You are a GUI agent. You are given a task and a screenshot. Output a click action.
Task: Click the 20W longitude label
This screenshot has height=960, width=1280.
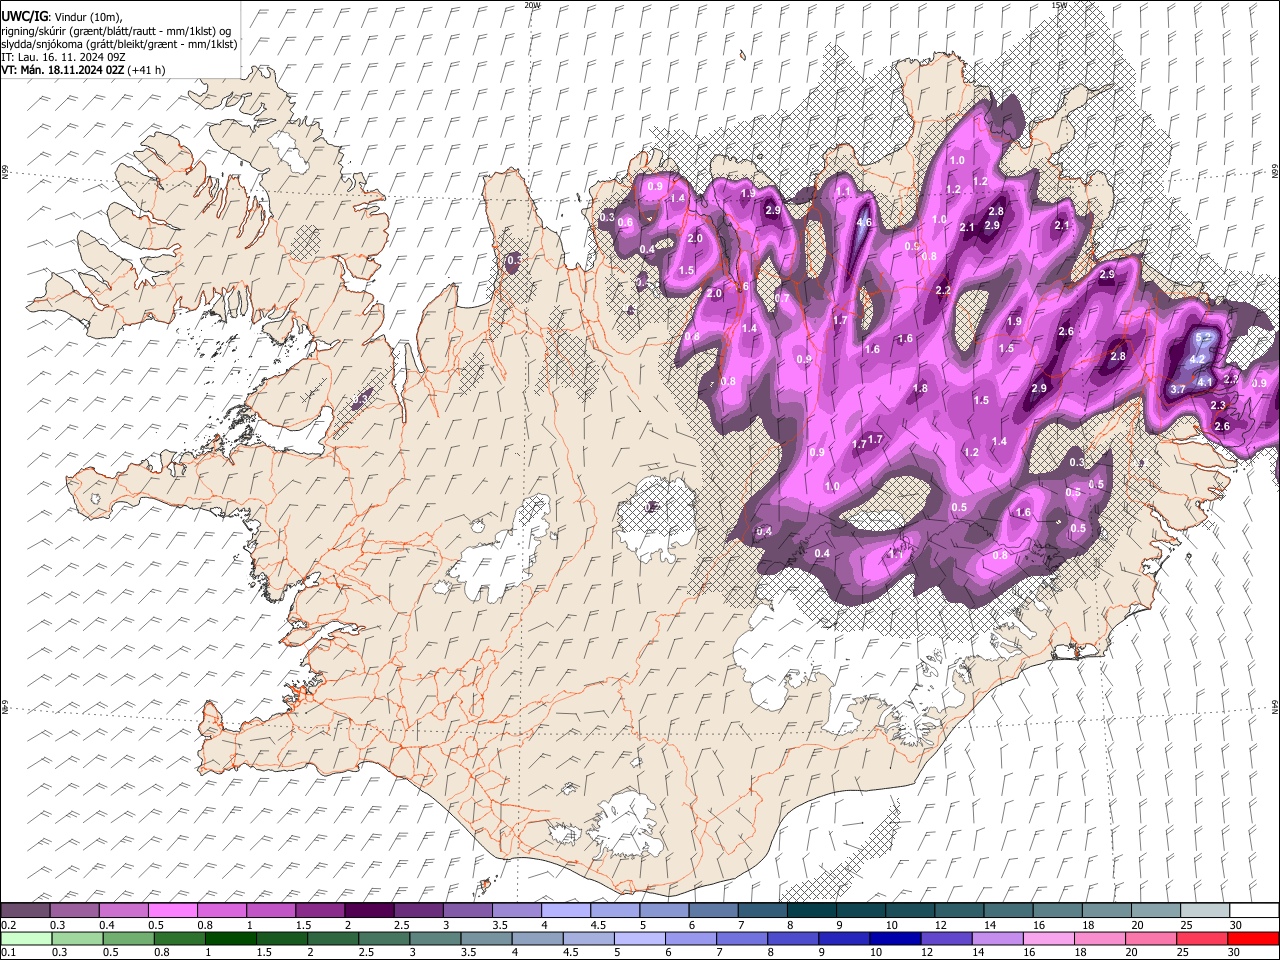coord(532,5)
